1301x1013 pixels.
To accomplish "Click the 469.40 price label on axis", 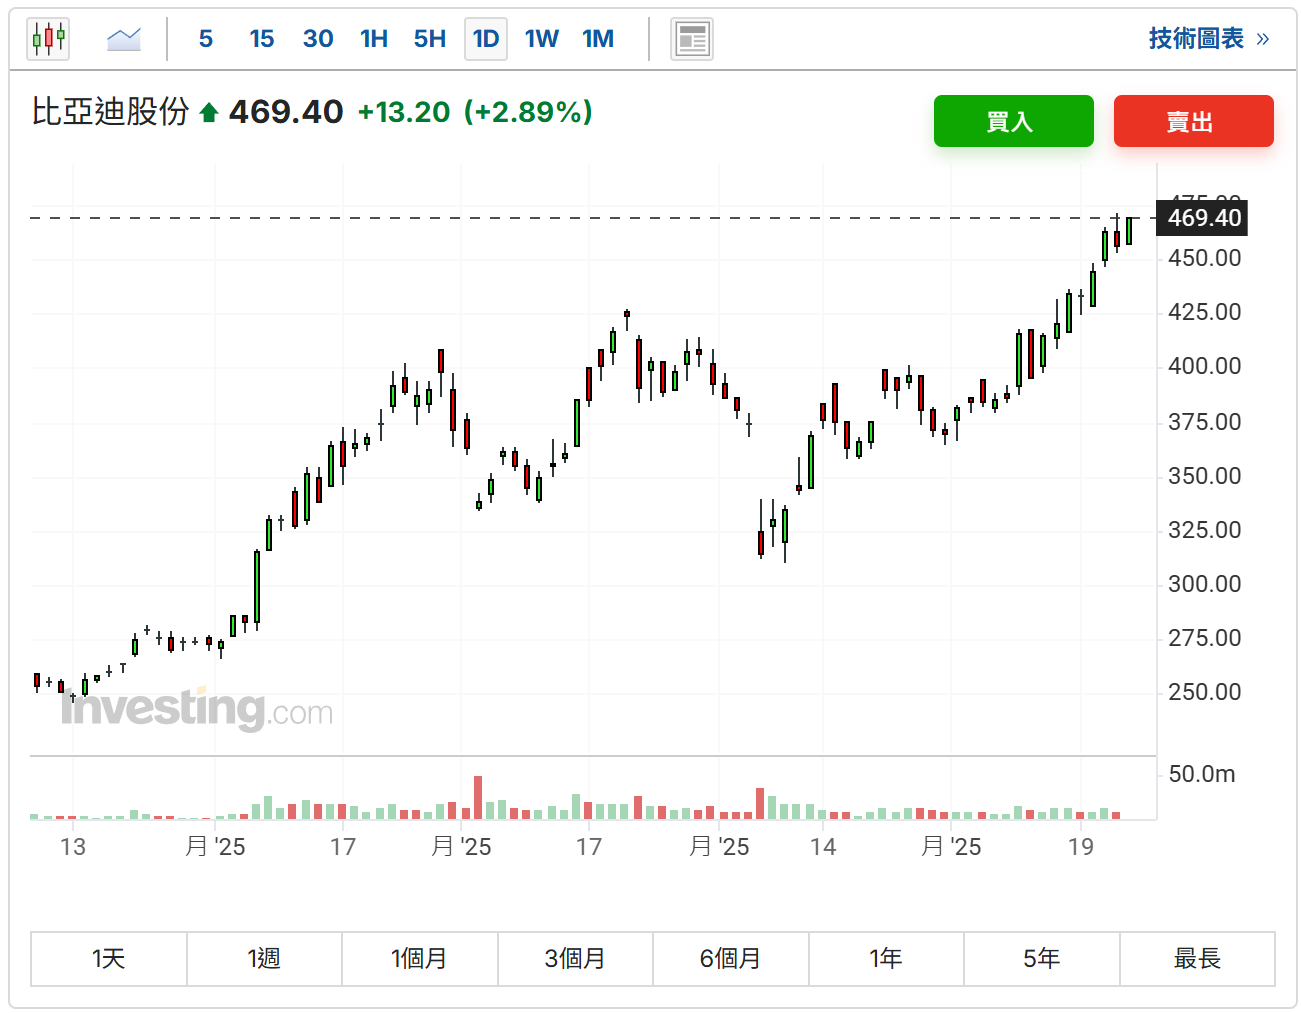I will (1201, 218).
